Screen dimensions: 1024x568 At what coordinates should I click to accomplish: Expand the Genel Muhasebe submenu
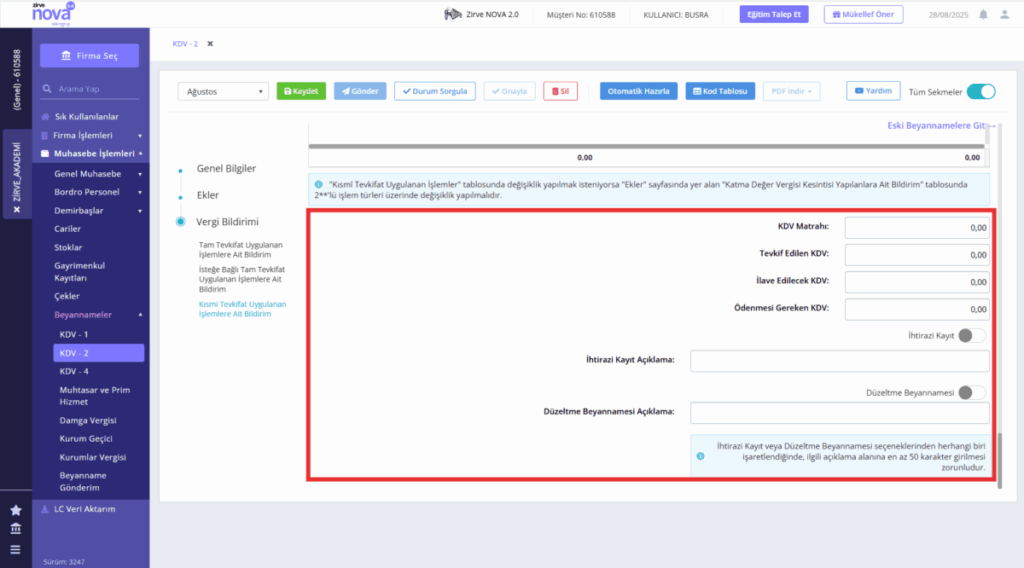pyautogui.click(x=140, y=174)
